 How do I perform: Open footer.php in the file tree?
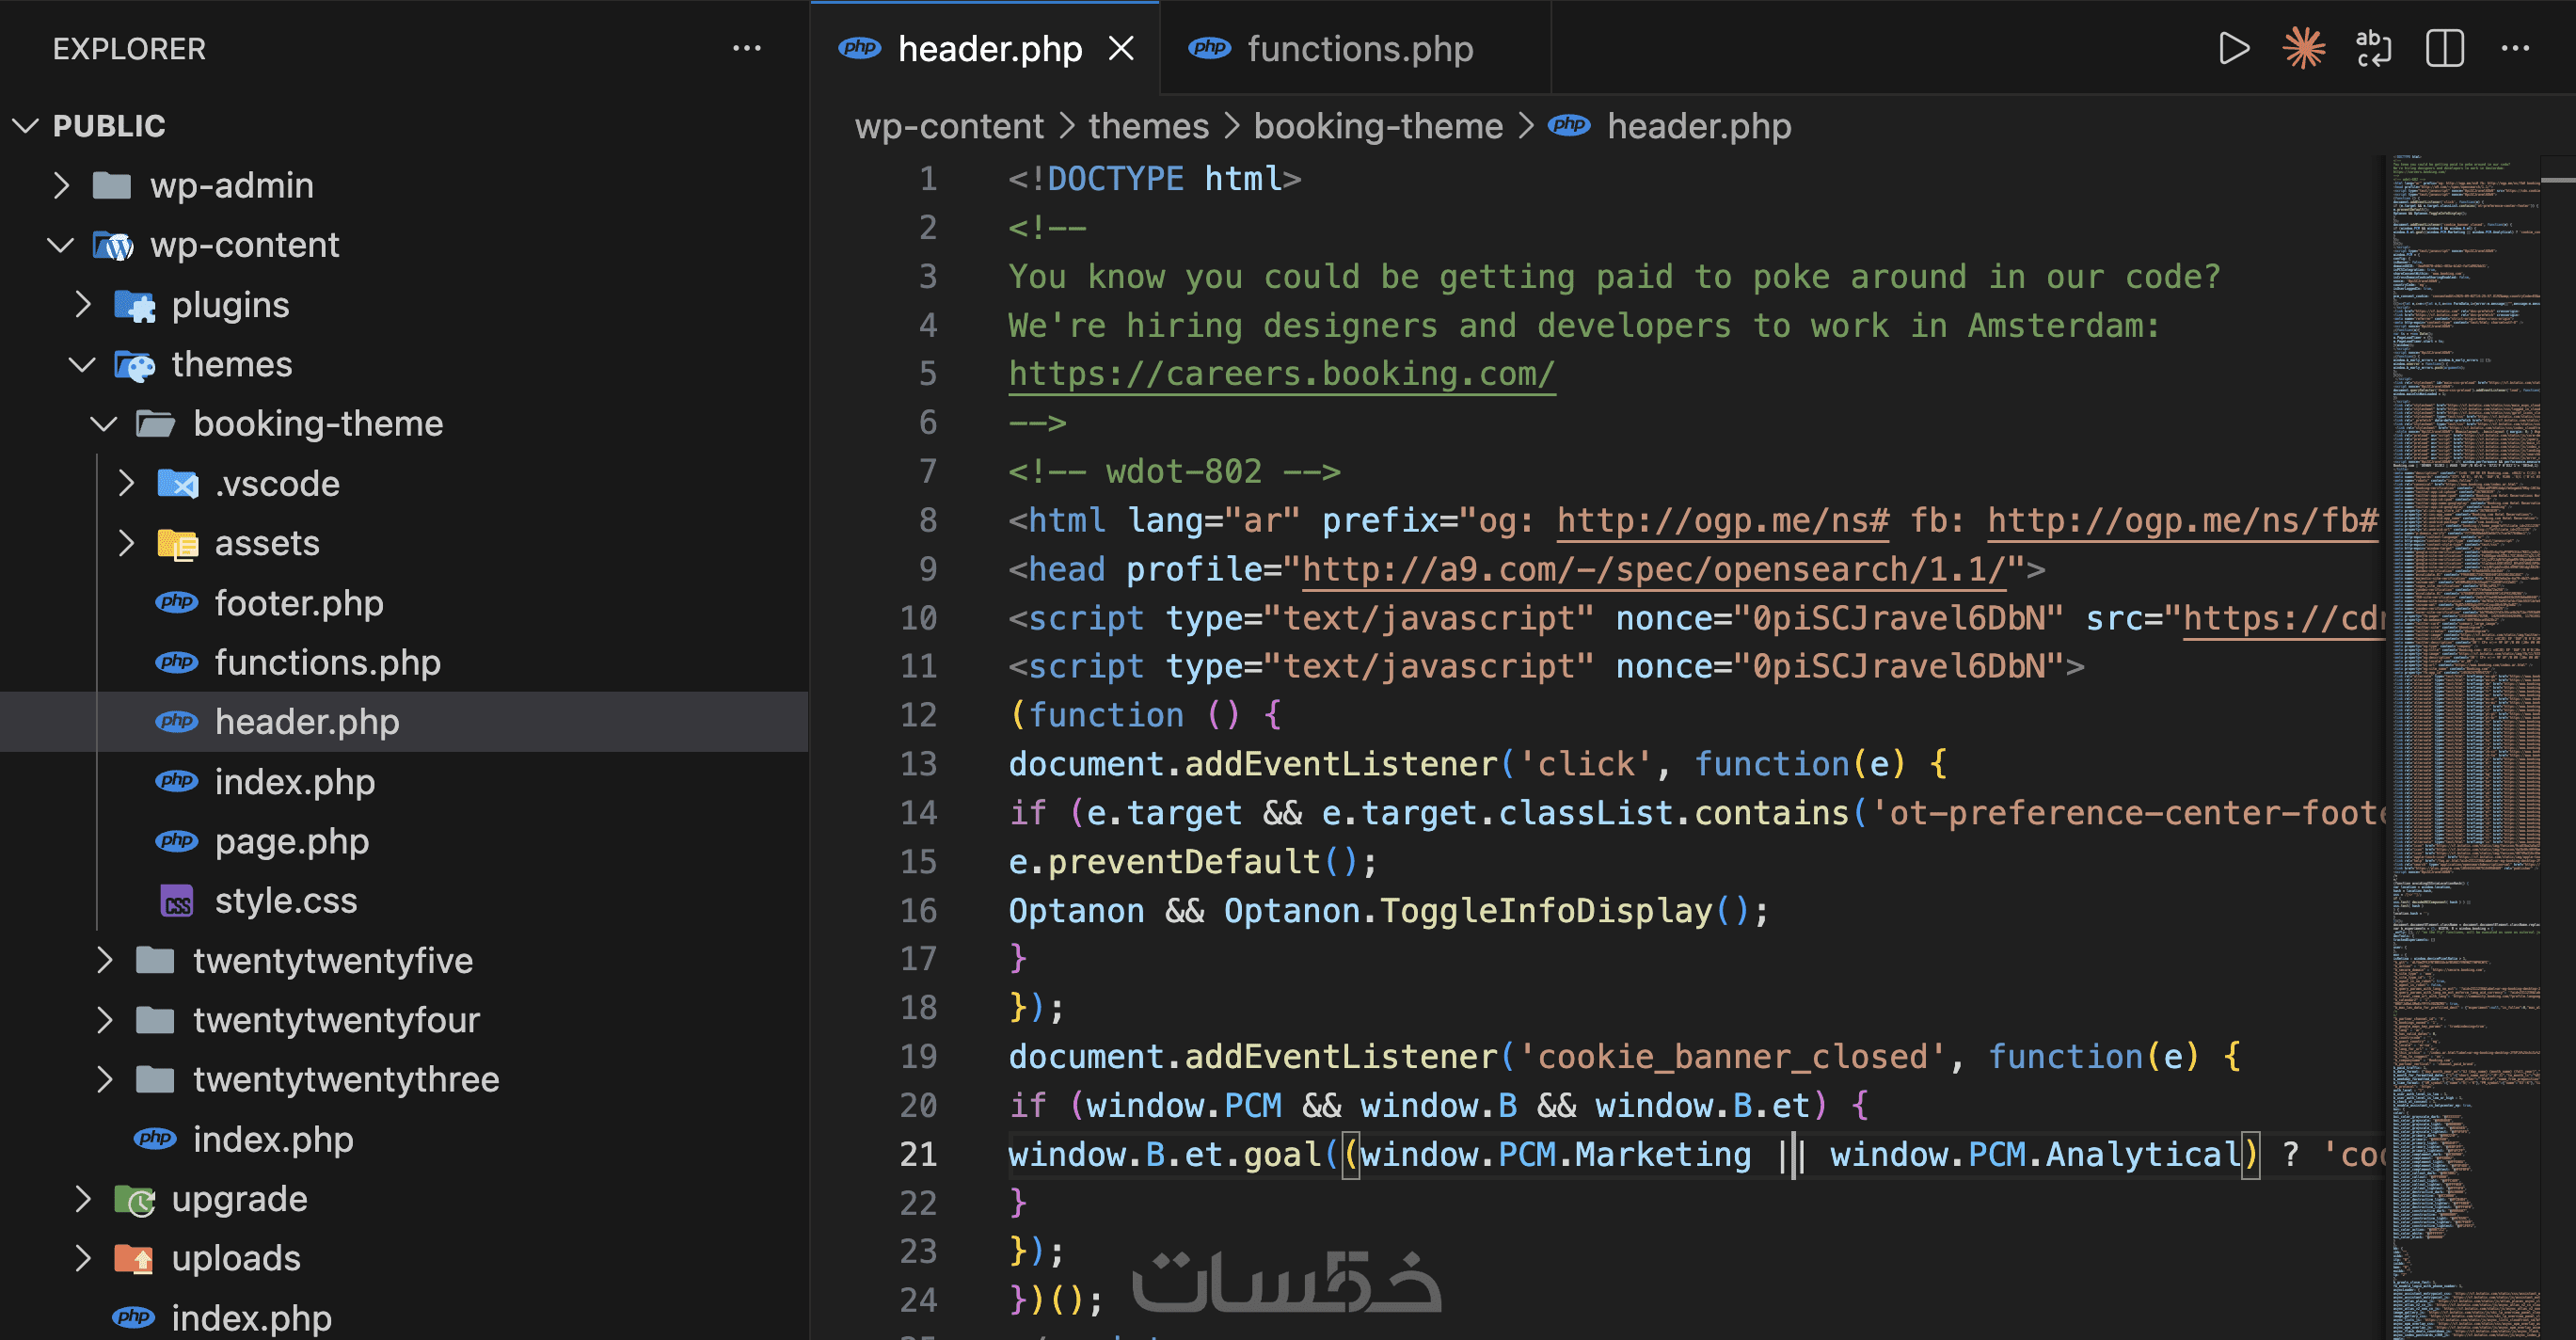[298, 603]
